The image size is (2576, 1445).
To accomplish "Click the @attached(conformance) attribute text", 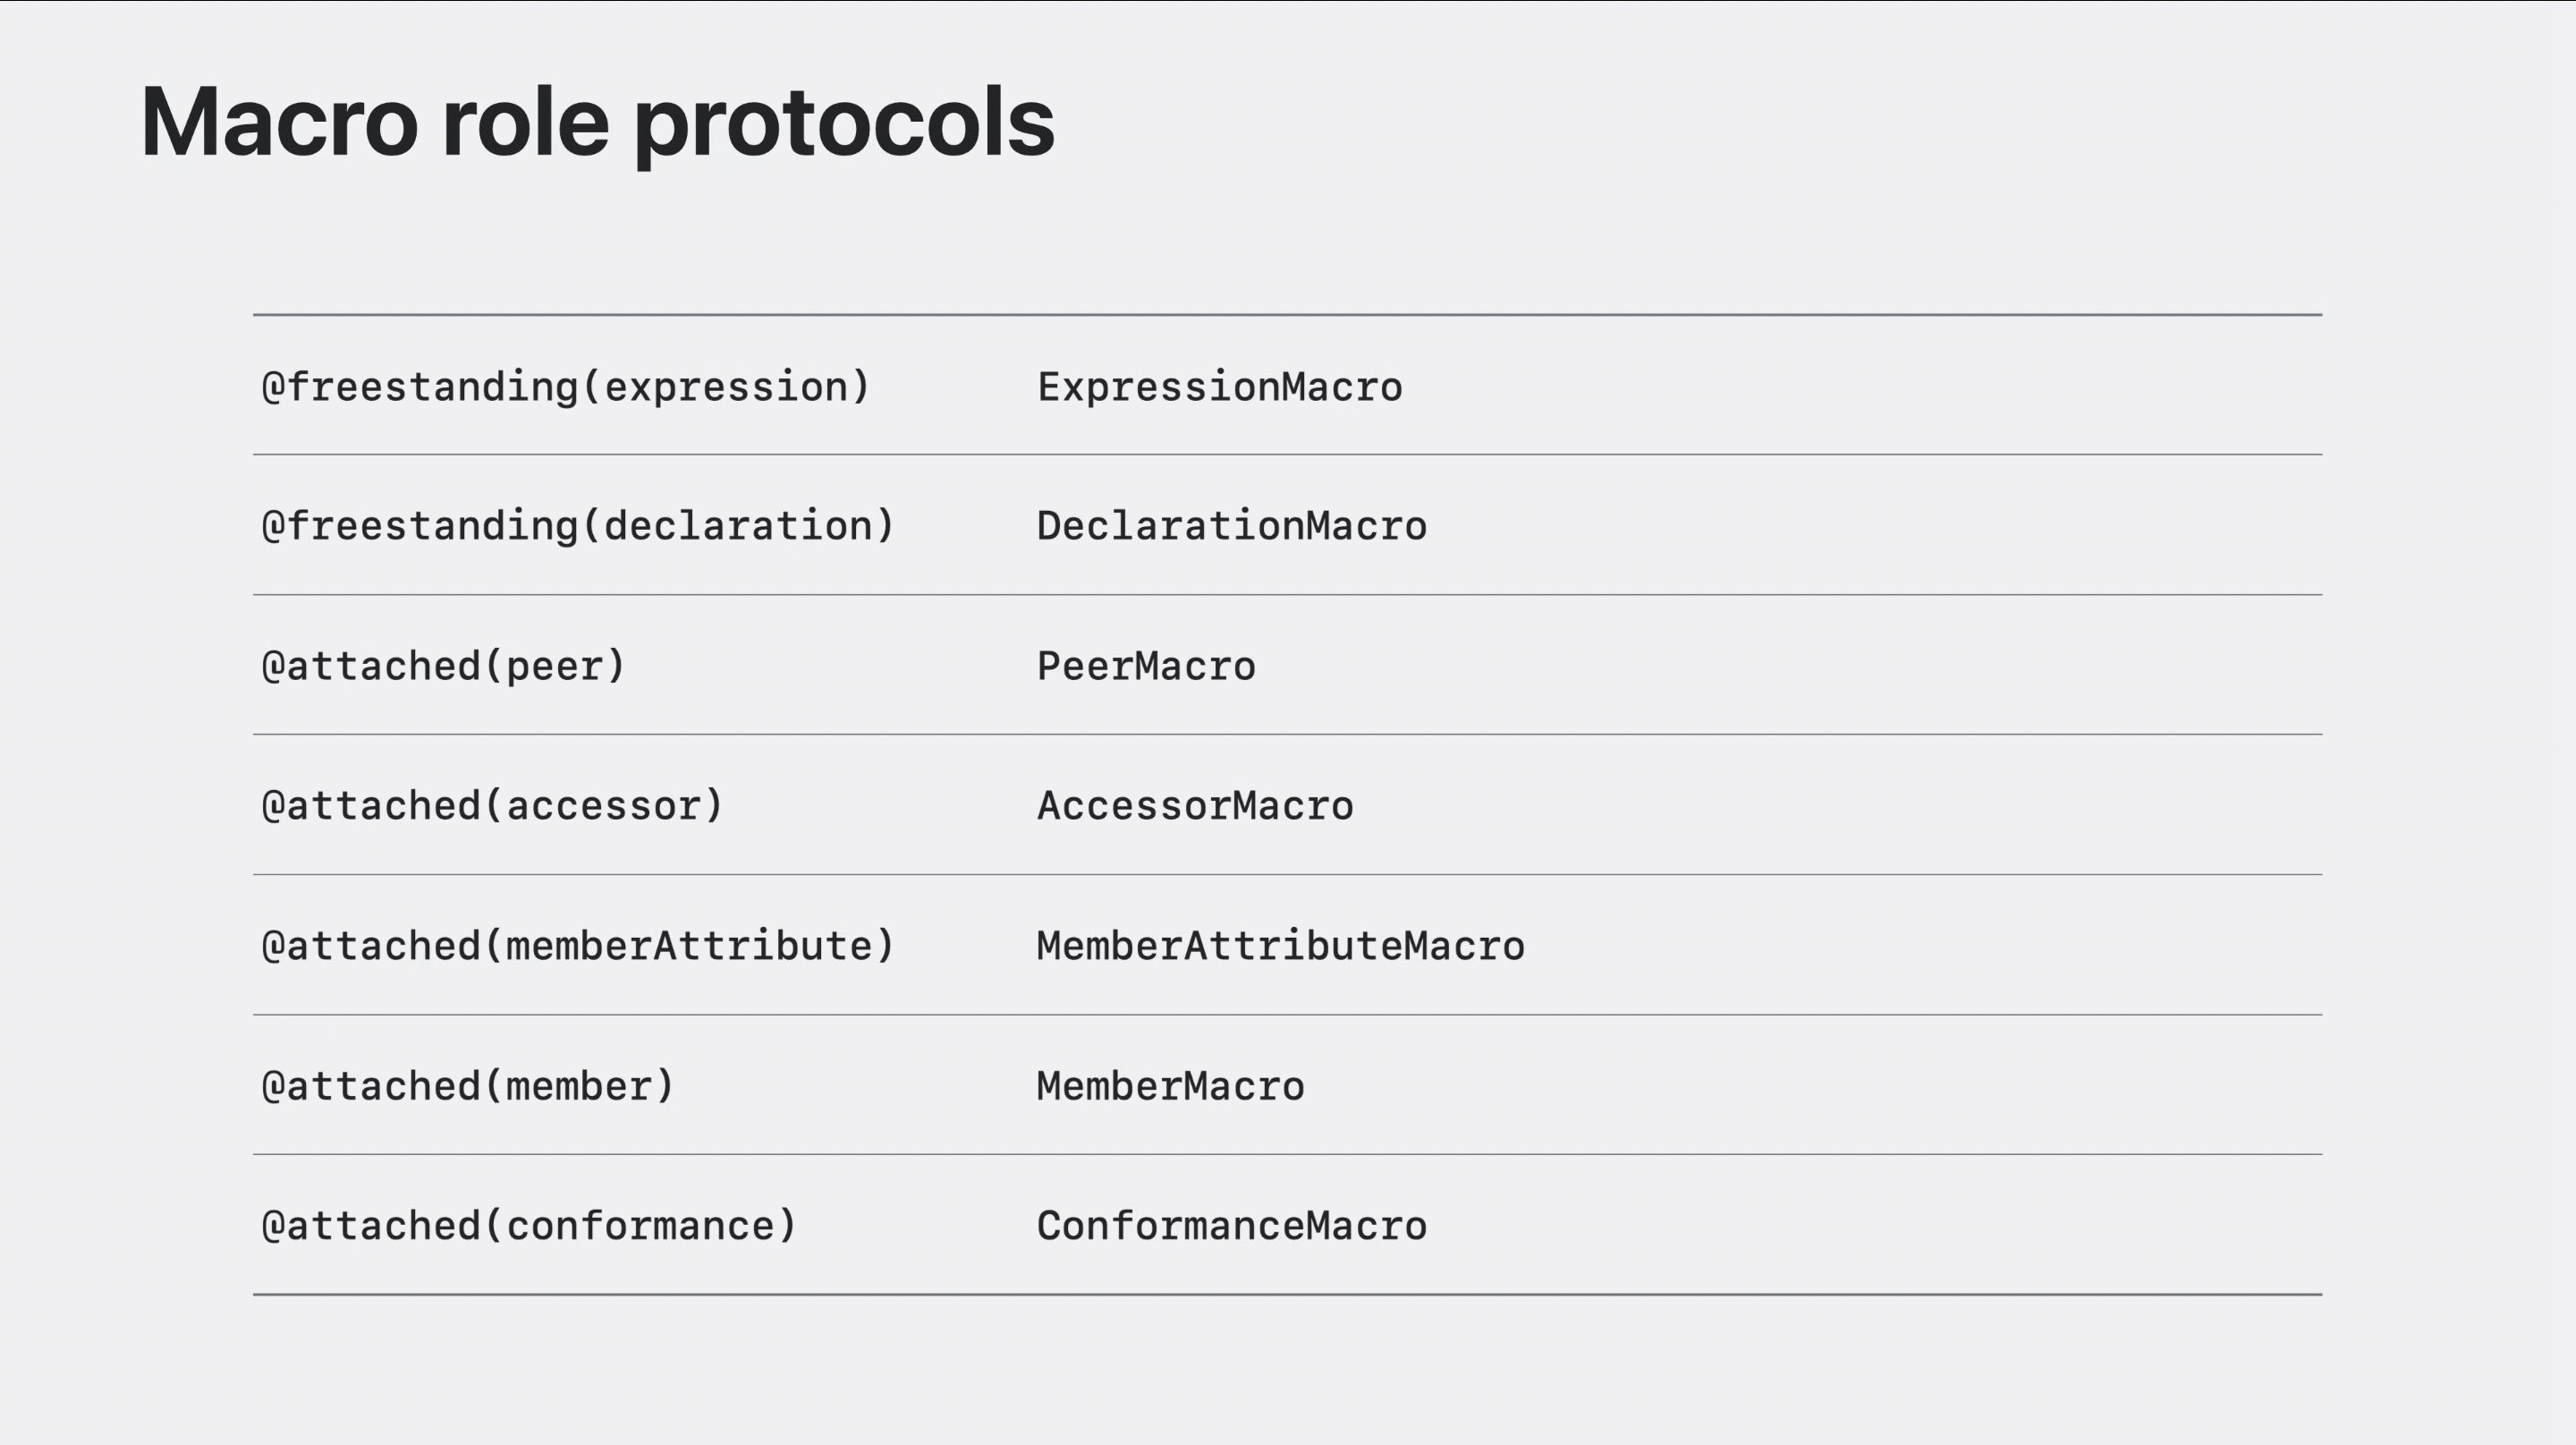I will [529, 1226].
